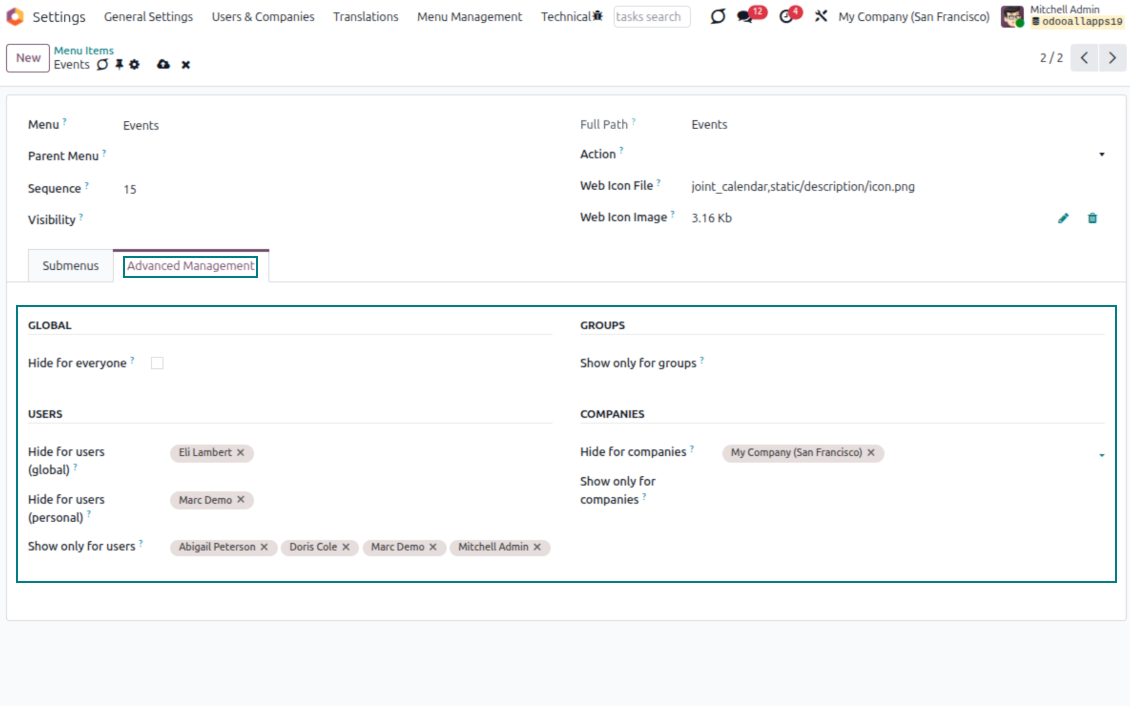Screen dimensions: 1130x706
Task: Remove Eli Lambert tag from hidden users
Action: (x=241, y=453)
